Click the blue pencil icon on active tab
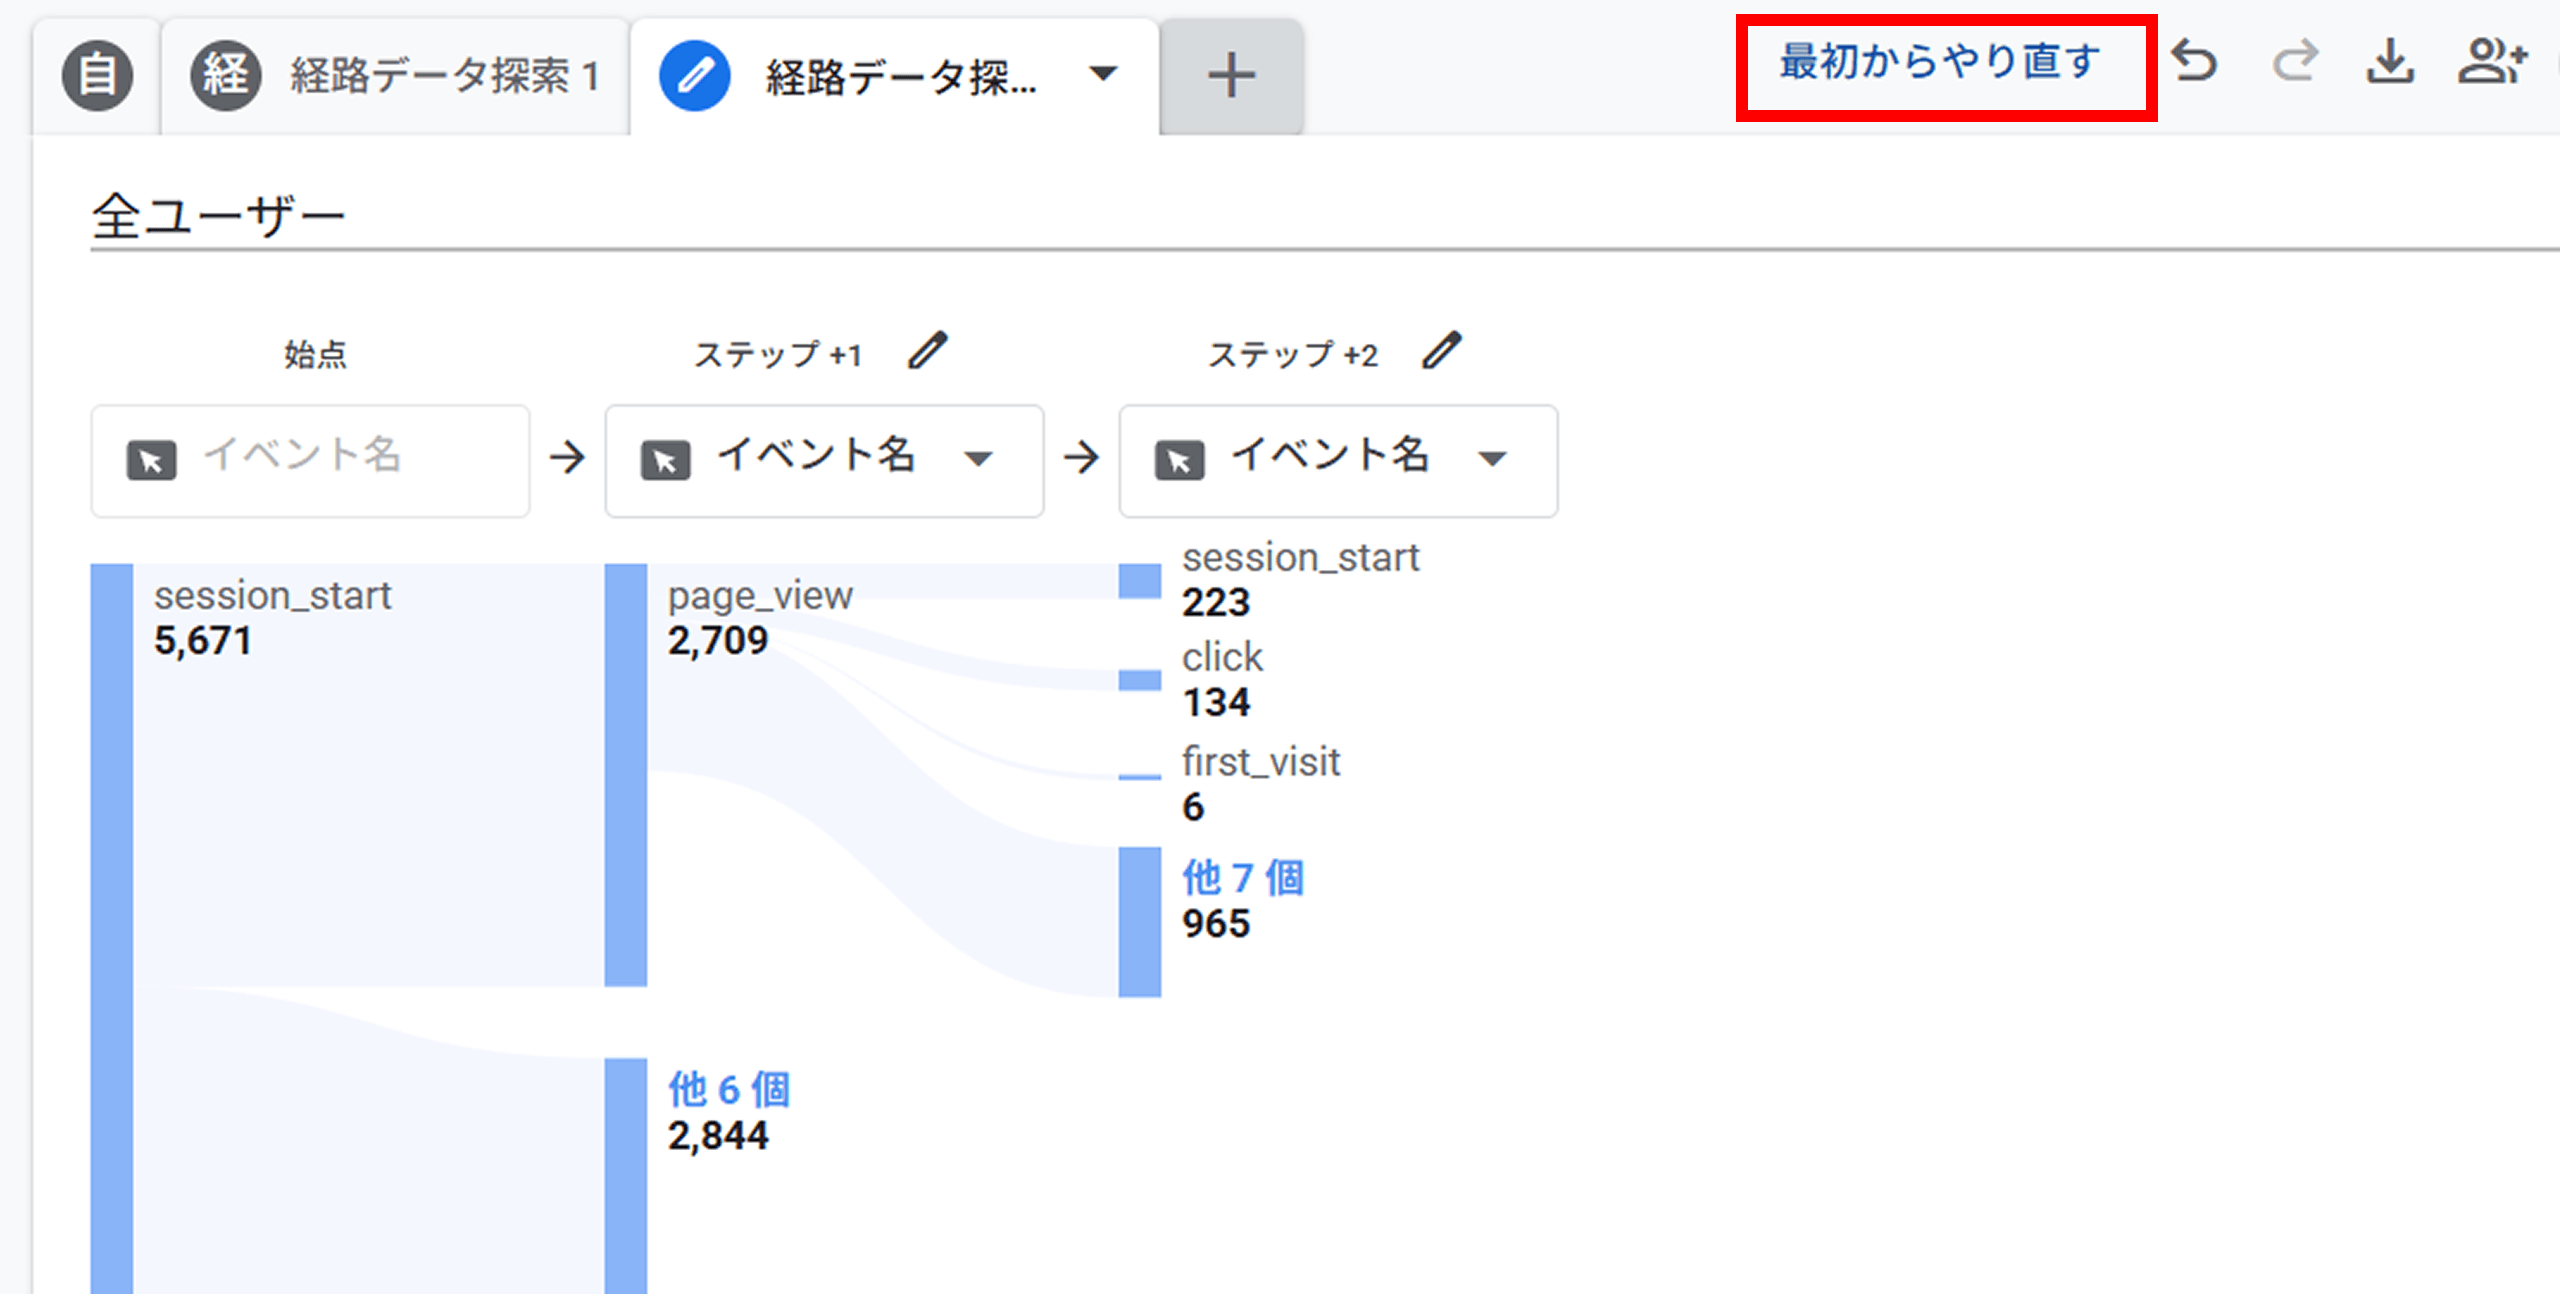Viewport: 2560px width, 1294px height. (694, 75)
